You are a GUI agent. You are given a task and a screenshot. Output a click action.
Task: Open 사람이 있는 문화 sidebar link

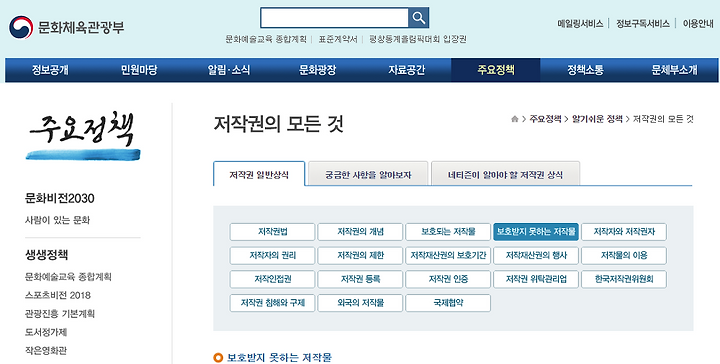pos(57,220)
